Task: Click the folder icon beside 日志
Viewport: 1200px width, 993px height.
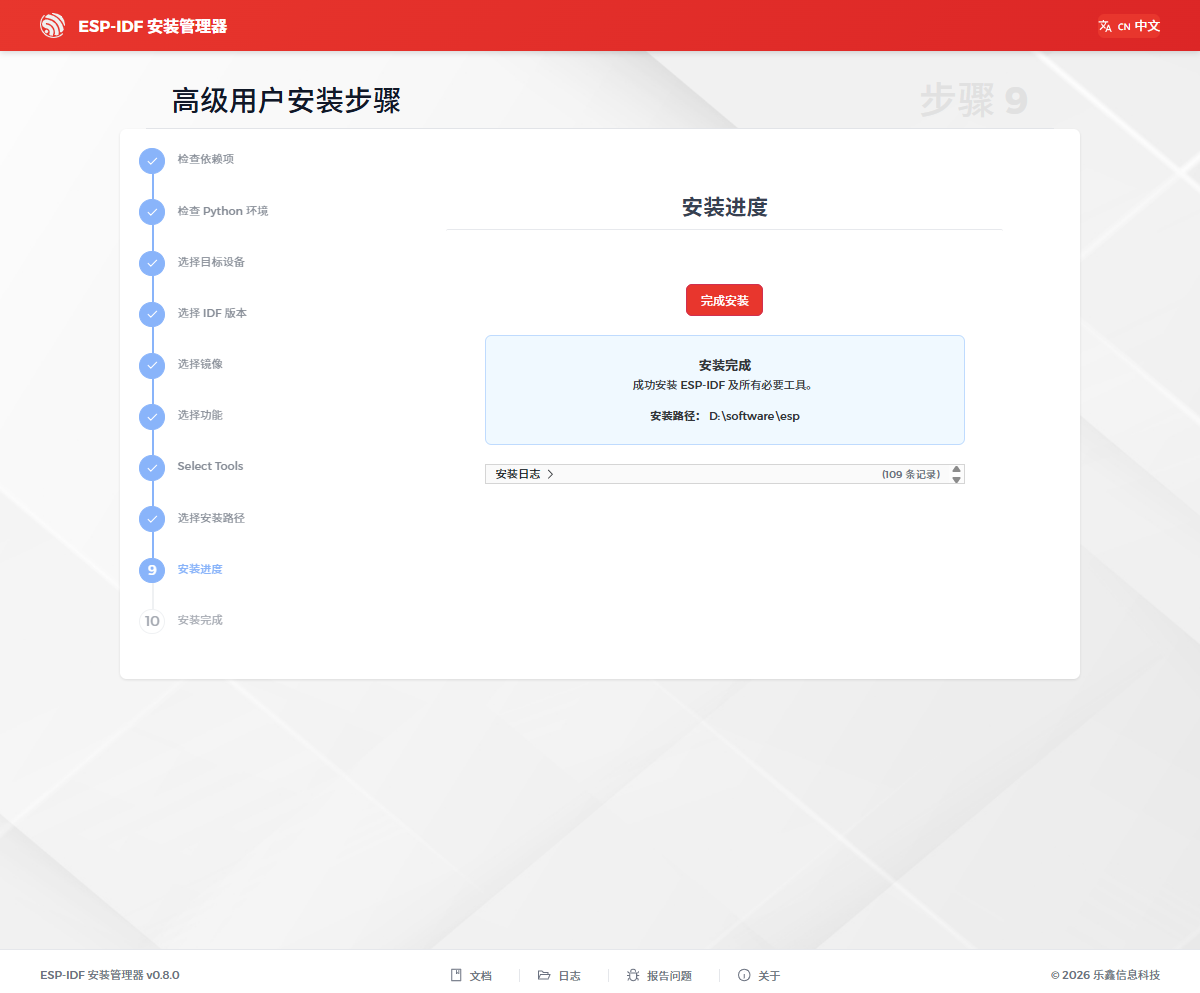Action: (x=544, y=975)
